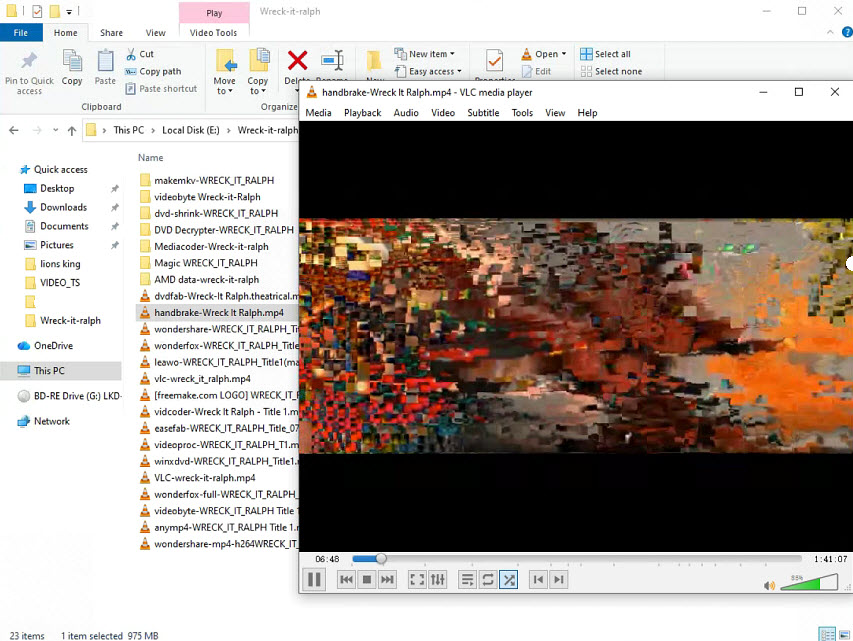Jump to next chapter in VLC

[x=559, y=580]
